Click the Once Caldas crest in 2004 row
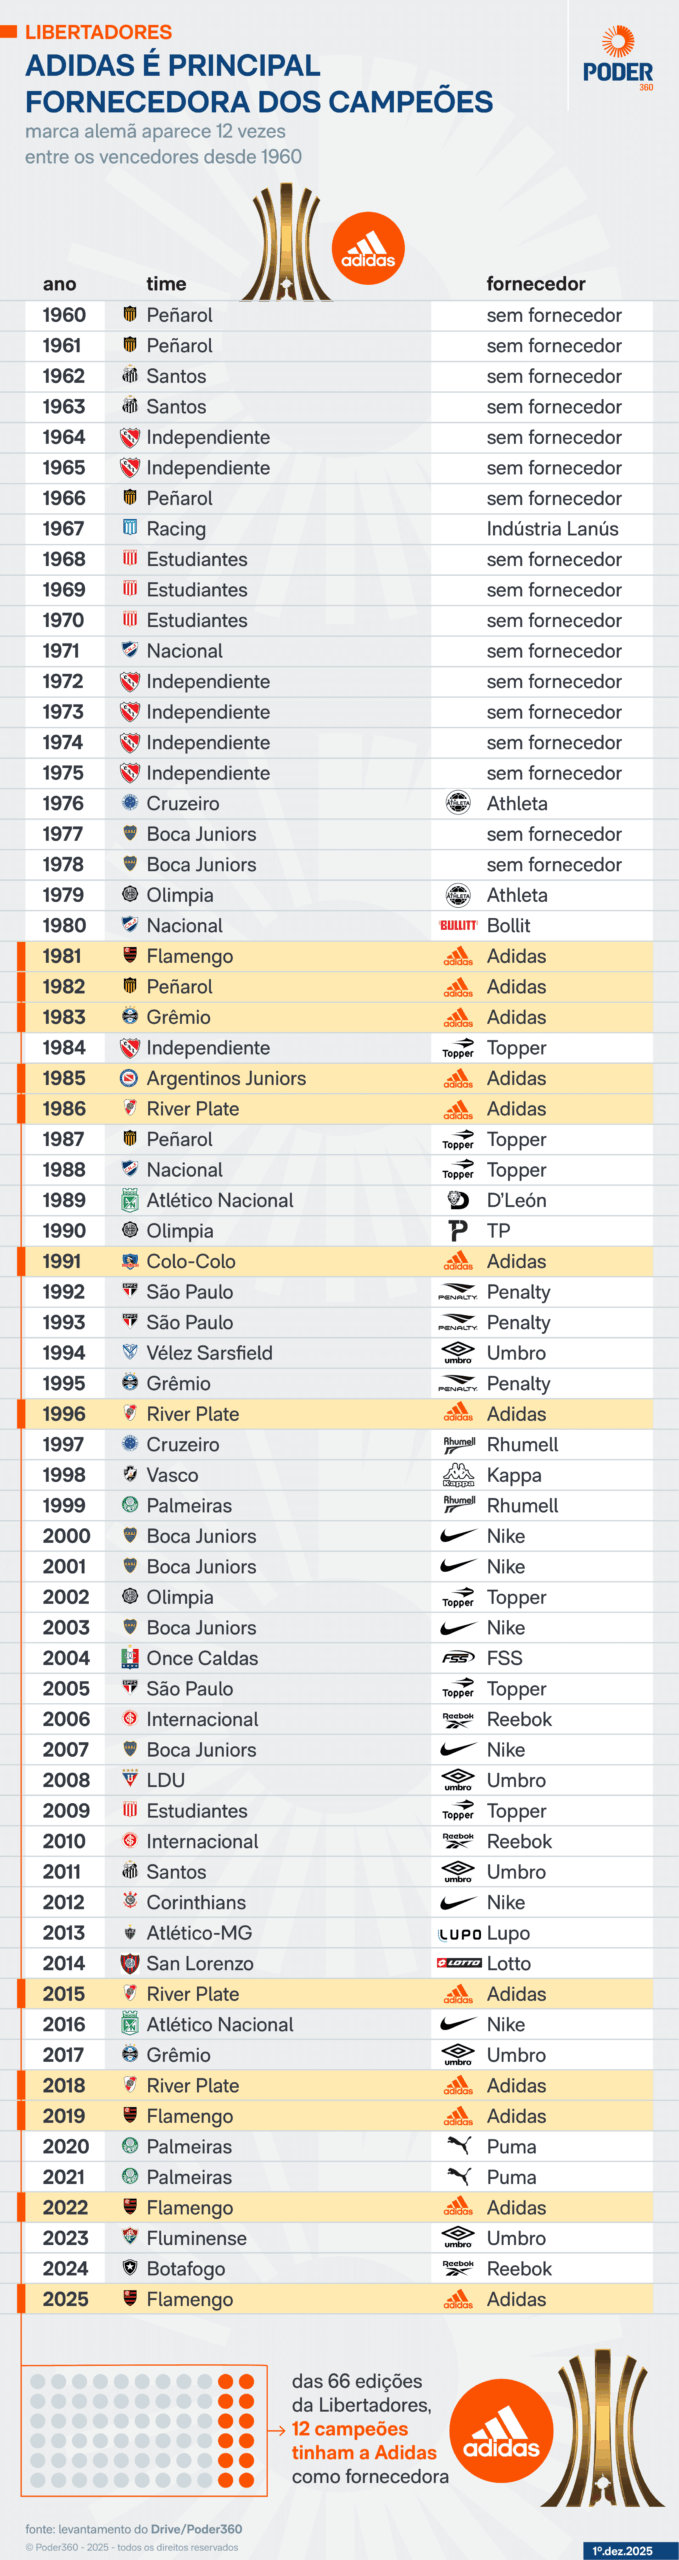The image size is (679, 2560). (x=129, y=1658)
